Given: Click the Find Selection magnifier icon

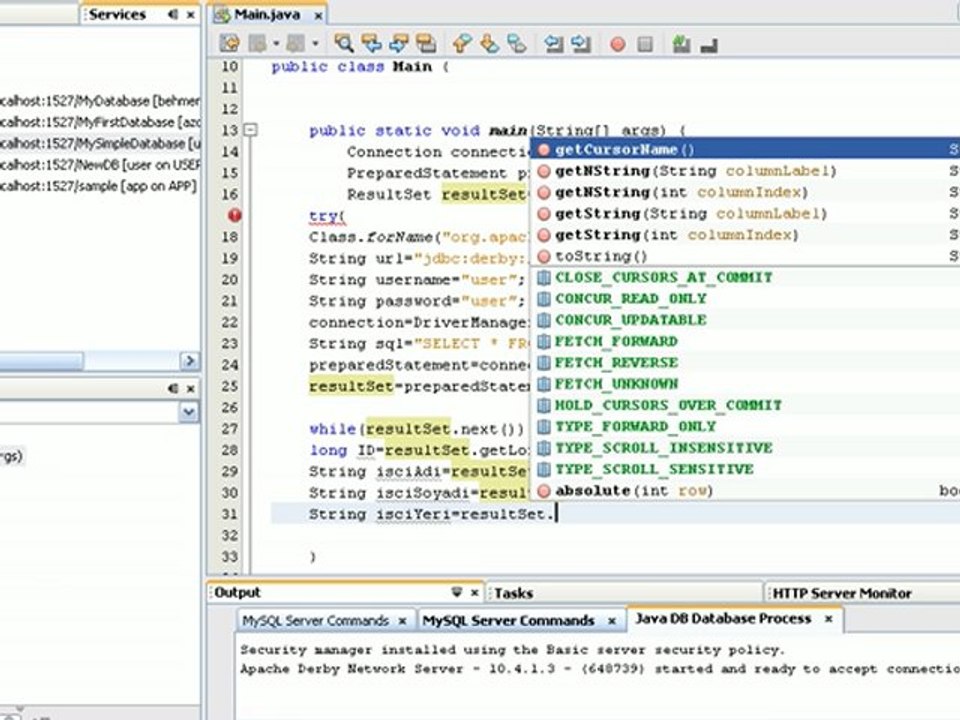Looking at the screenshot, I should [x=343, y=43].
